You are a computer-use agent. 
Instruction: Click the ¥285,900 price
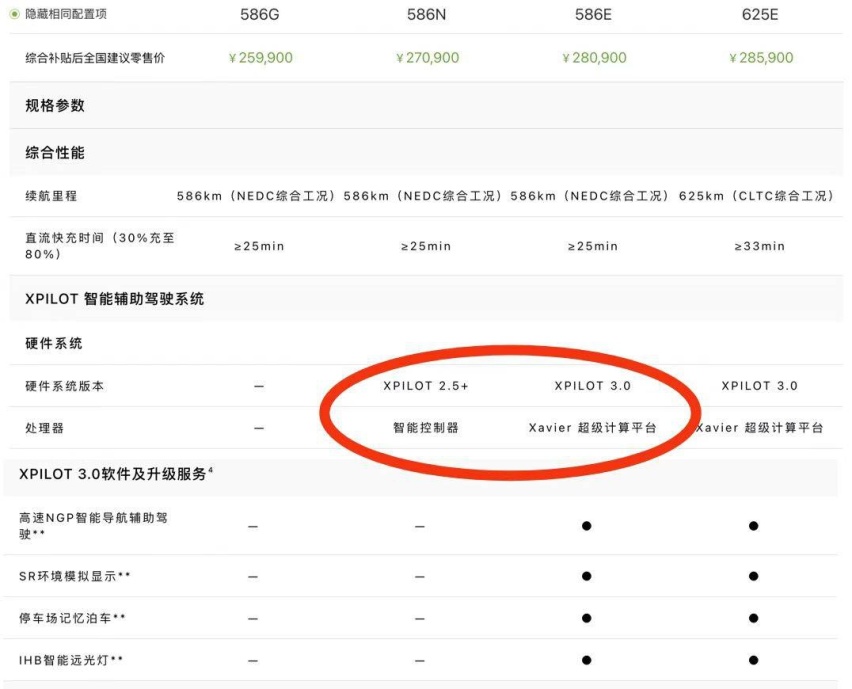point(761,58)
